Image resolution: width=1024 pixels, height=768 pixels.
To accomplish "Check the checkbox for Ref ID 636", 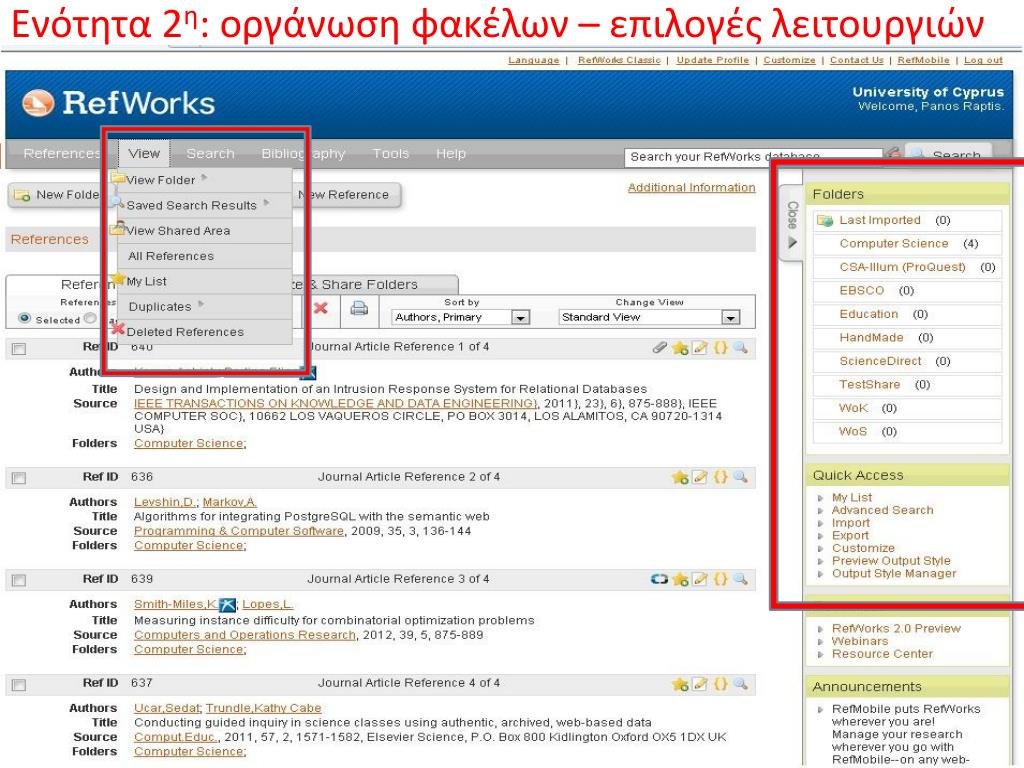I will pyautogui.click(x=18, y=478).
